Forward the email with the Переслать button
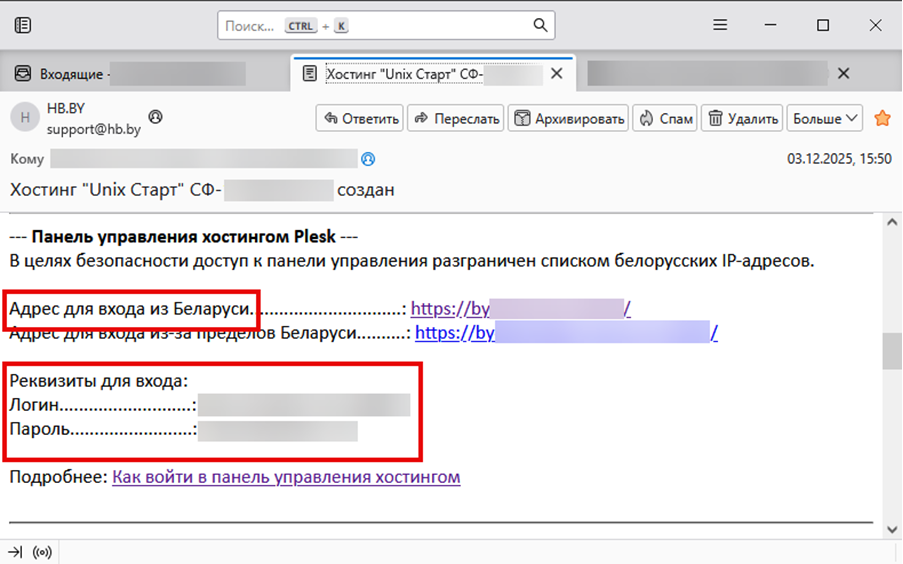This screenshot has height=564, width=903. (455, 118)
